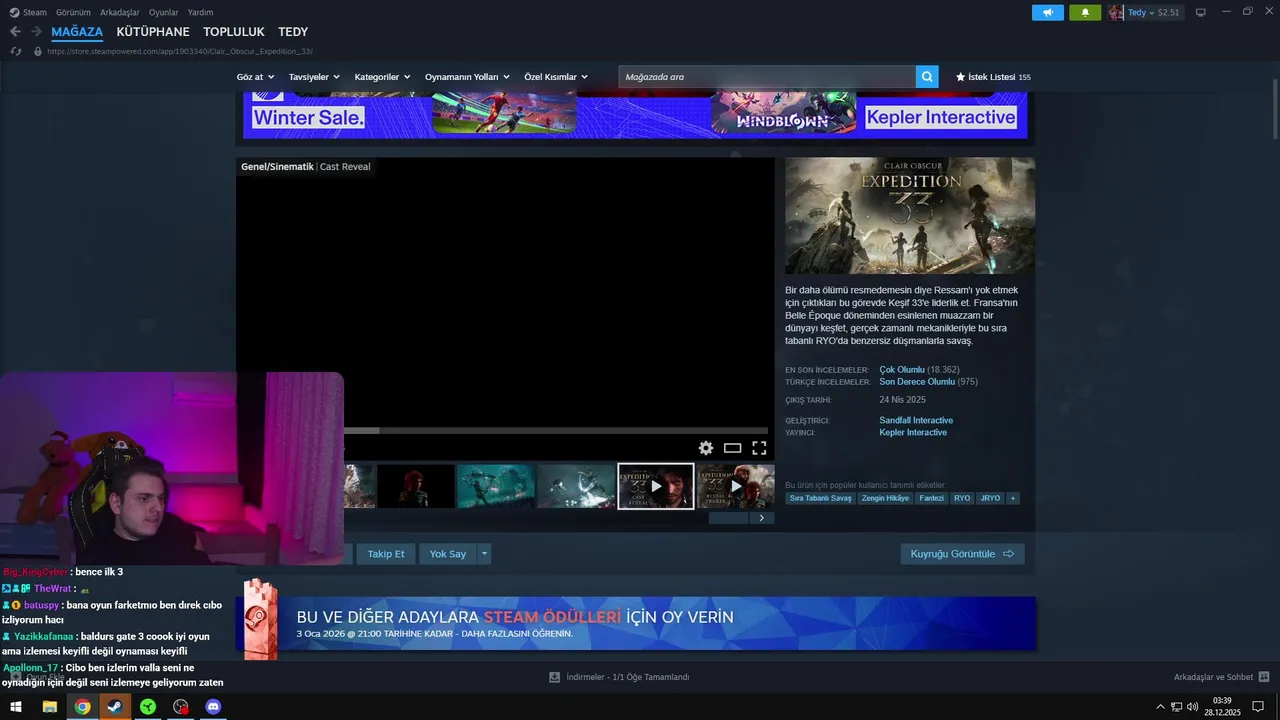Play the Cast Reveal video thumbnail
1280x720 pixels.
click(656, 486)
